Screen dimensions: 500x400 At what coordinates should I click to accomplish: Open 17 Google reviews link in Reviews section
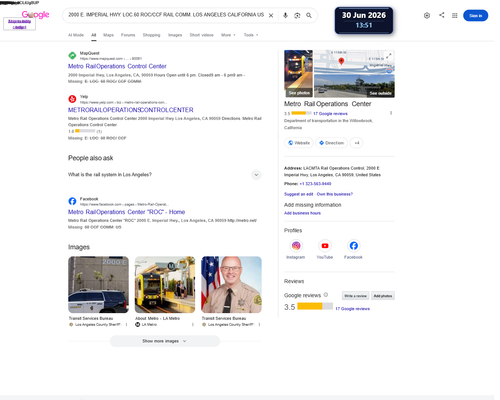pyautogui.click(x=352, y=309)
